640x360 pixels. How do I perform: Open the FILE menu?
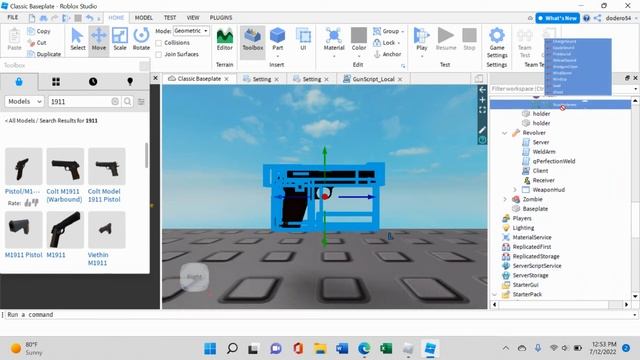[13, 18]
